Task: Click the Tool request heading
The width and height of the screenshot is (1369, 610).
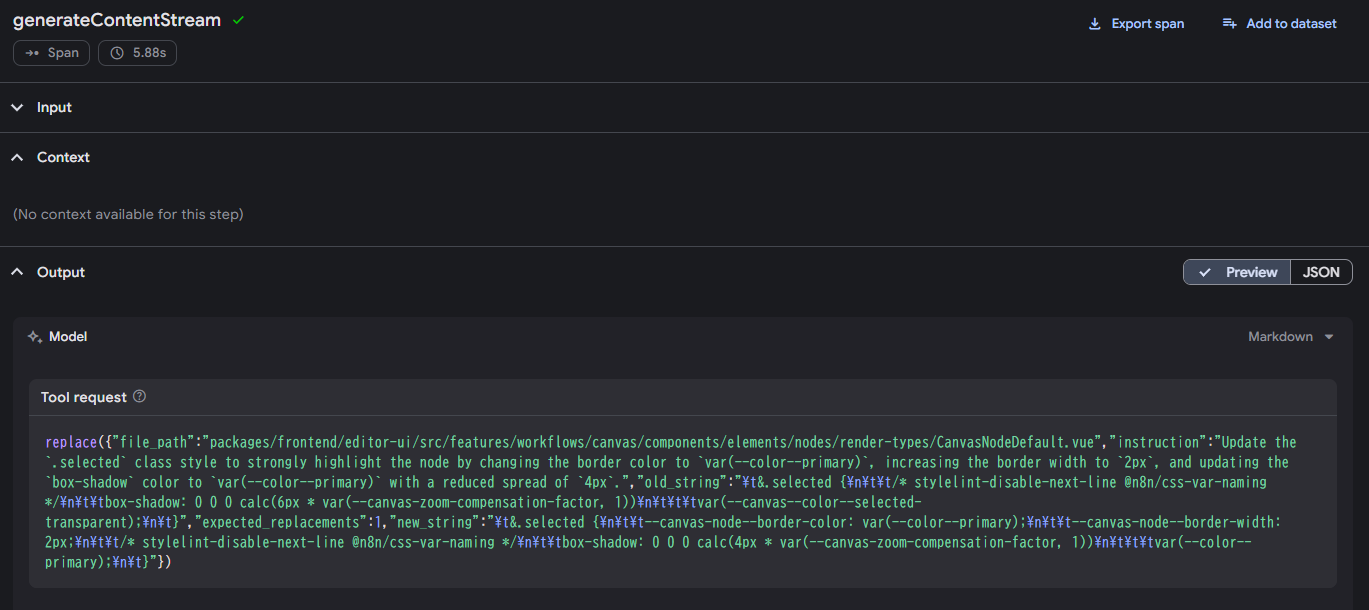Action: pyautogui.click(x=84, y=397)
